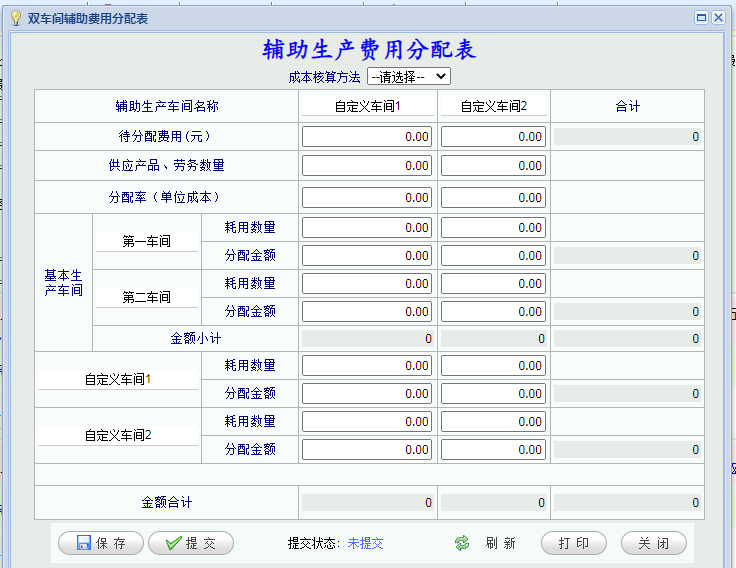Click 待分配费用 field for 自定义车间2
The width and height of the screenshot is (736, 568).
point(493,137)
